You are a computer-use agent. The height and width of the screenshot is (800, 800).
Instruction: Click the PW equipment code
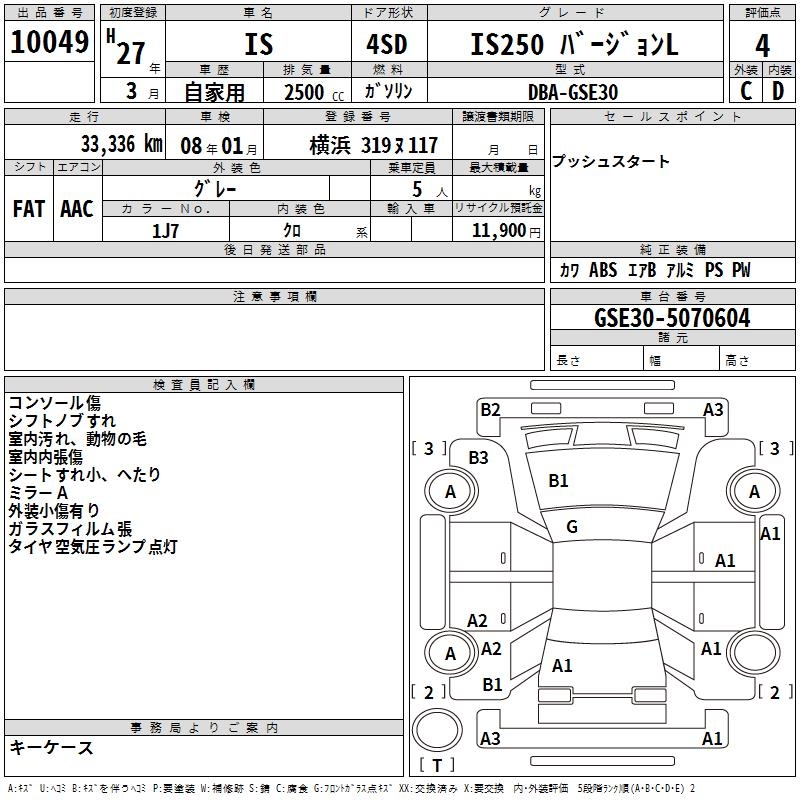point(741,270)
